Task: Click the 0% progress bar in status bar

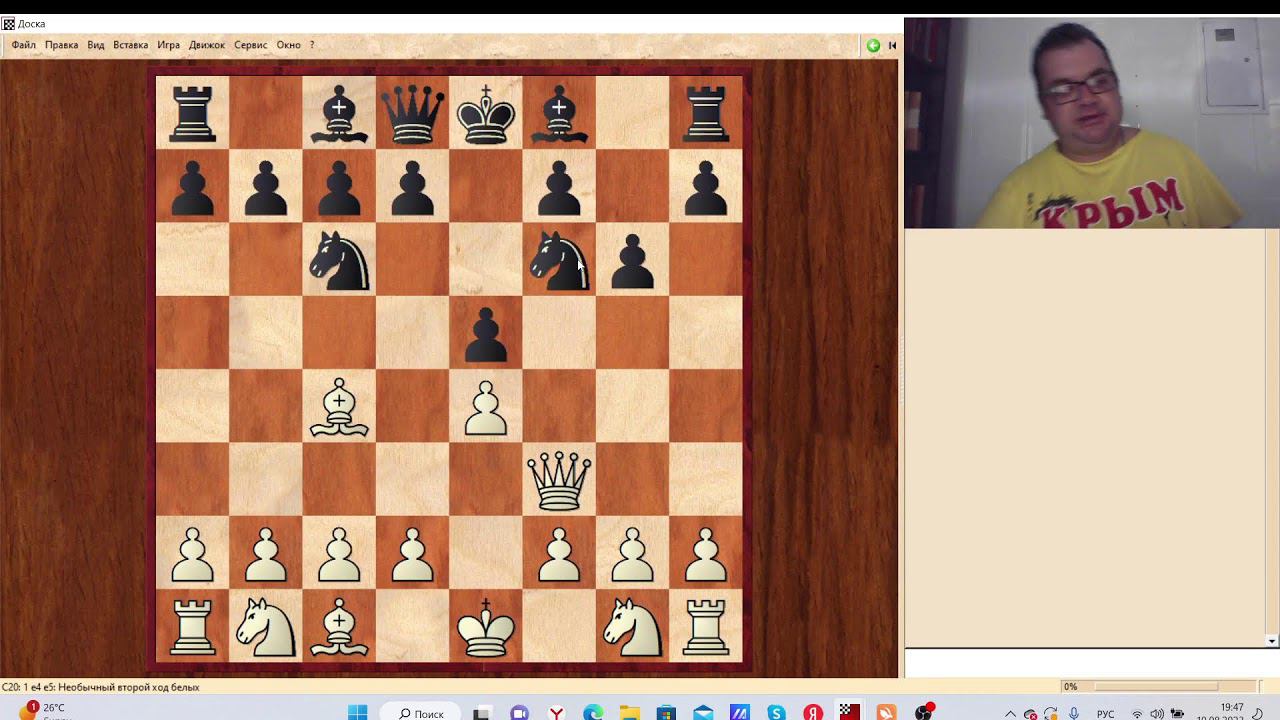Action: [1157, 687]
